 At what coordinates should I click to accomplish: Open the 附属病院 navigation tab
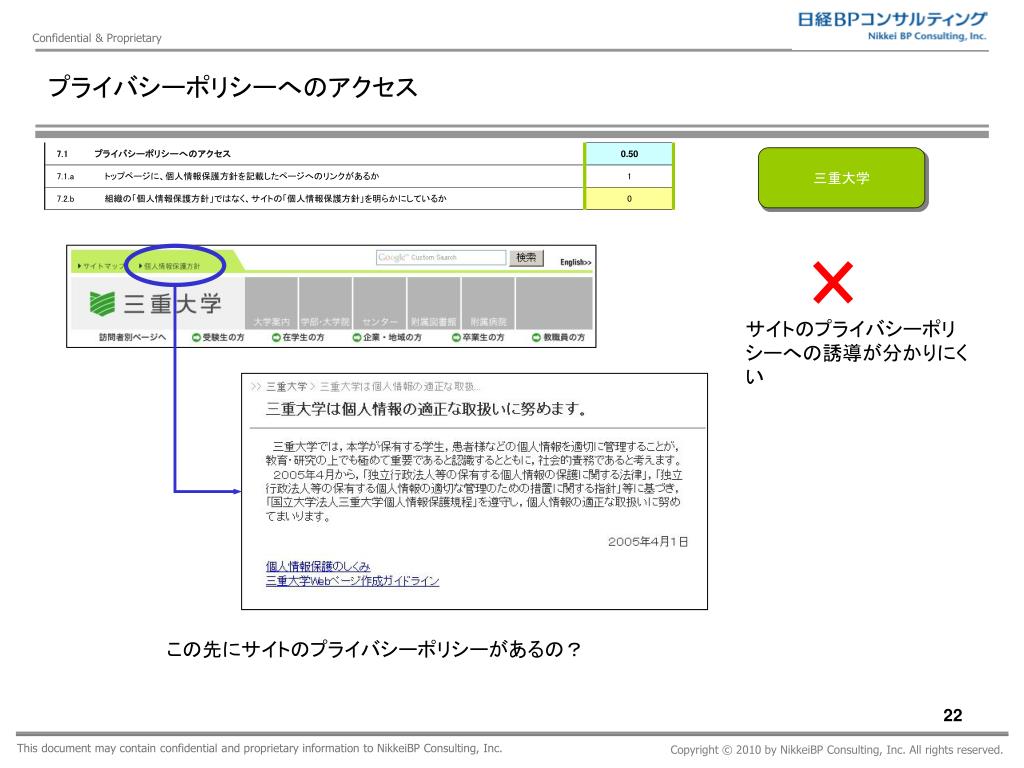pos(488,304)
